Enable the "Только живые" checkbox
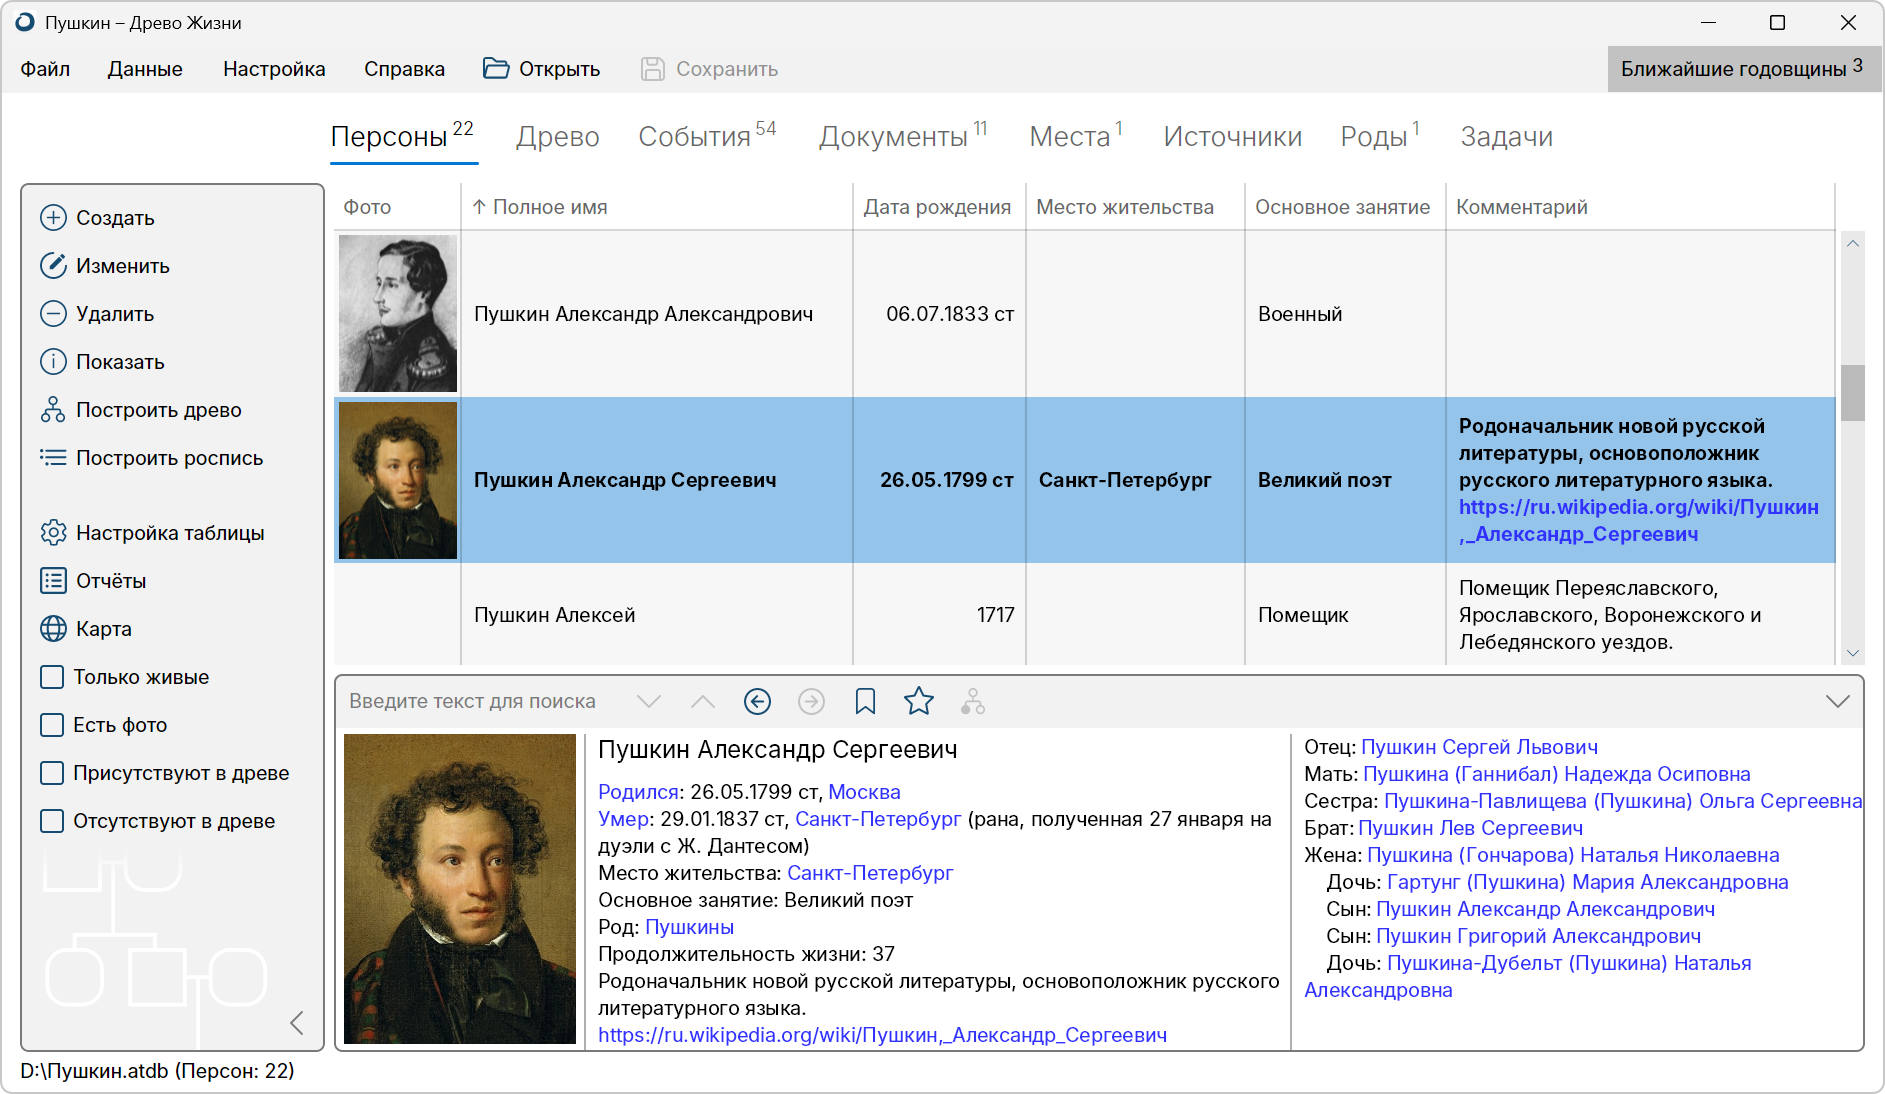Screen dimensions: 1885x1094 coord(52,677)
